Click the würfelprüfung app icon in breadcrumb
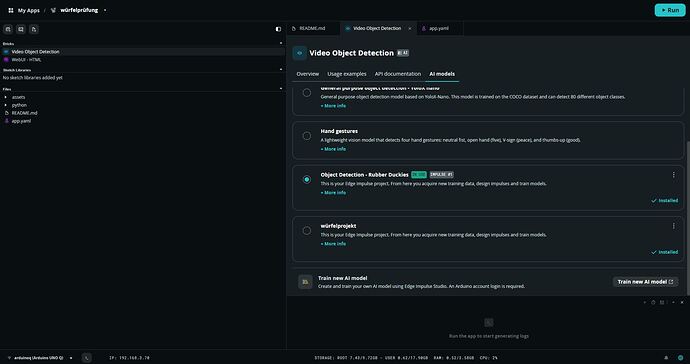This screenshot has height=364, width=690. (x=53, y=10)
